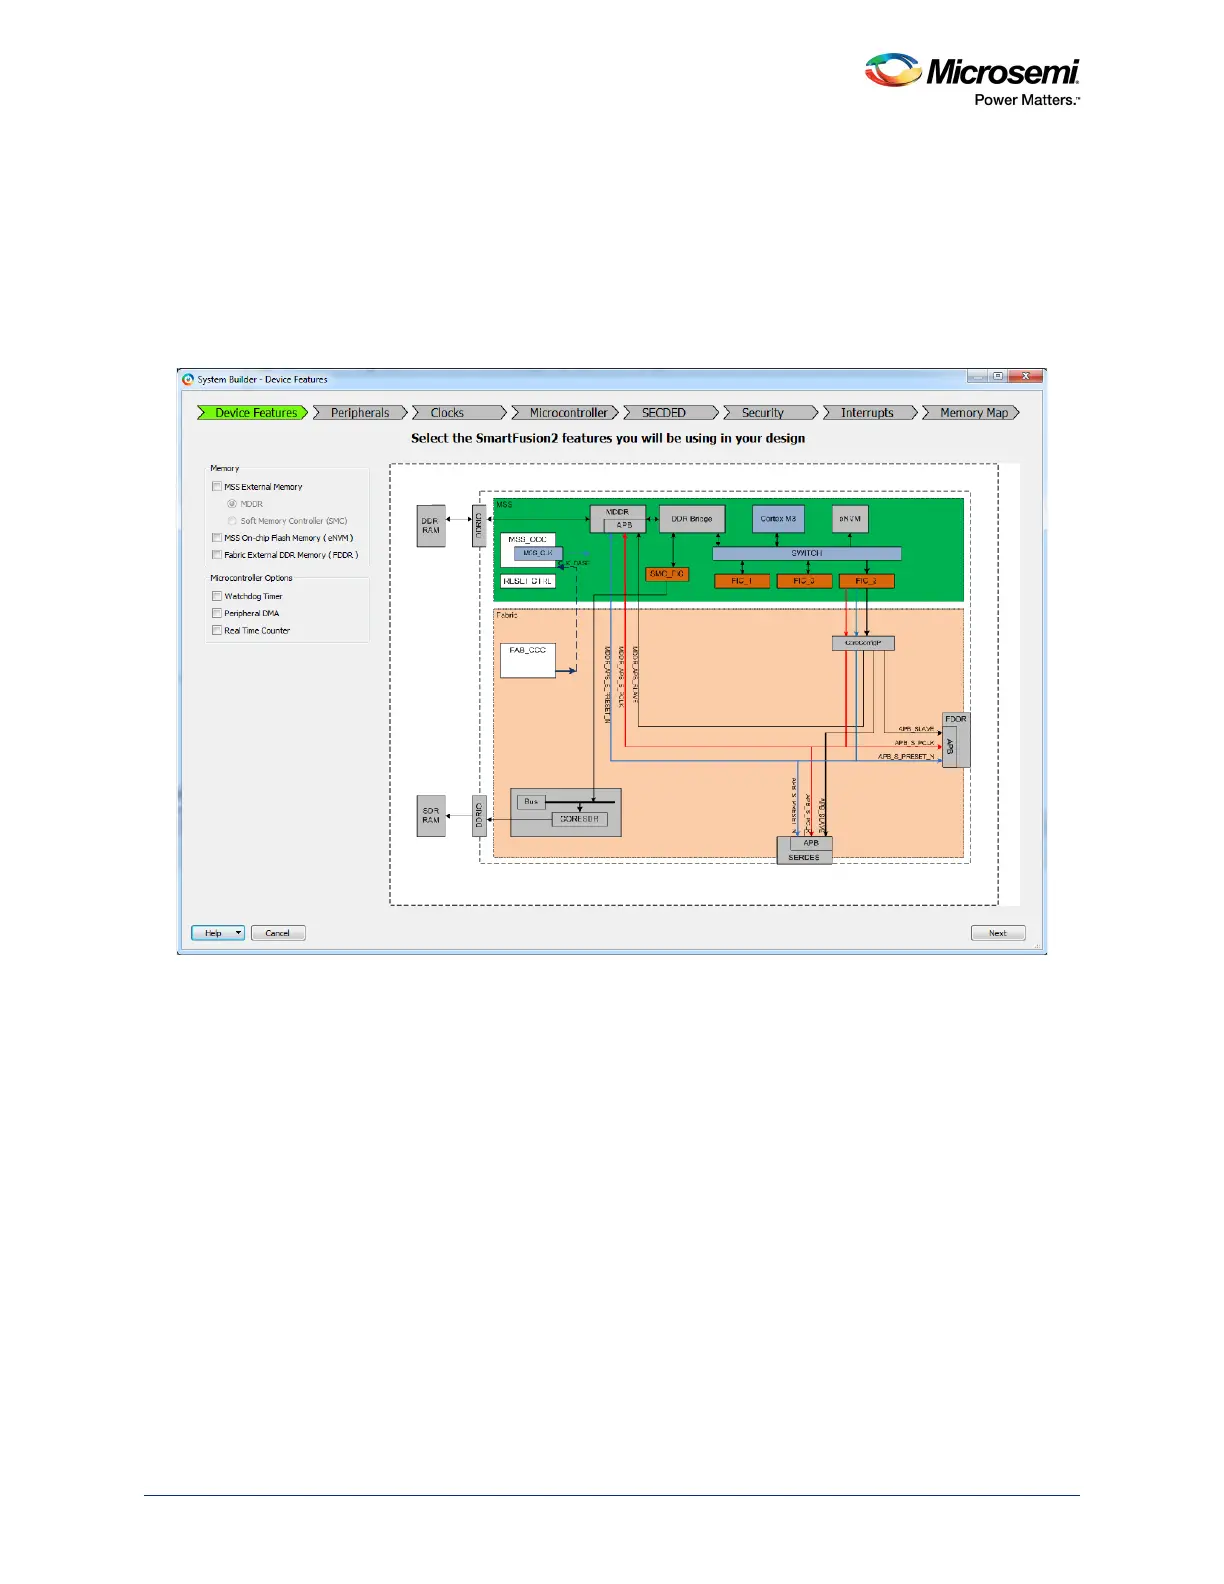This screenshot has height=1584, width=1224.
Task: Minimize the System Builder window
Action: coord(977,376)
